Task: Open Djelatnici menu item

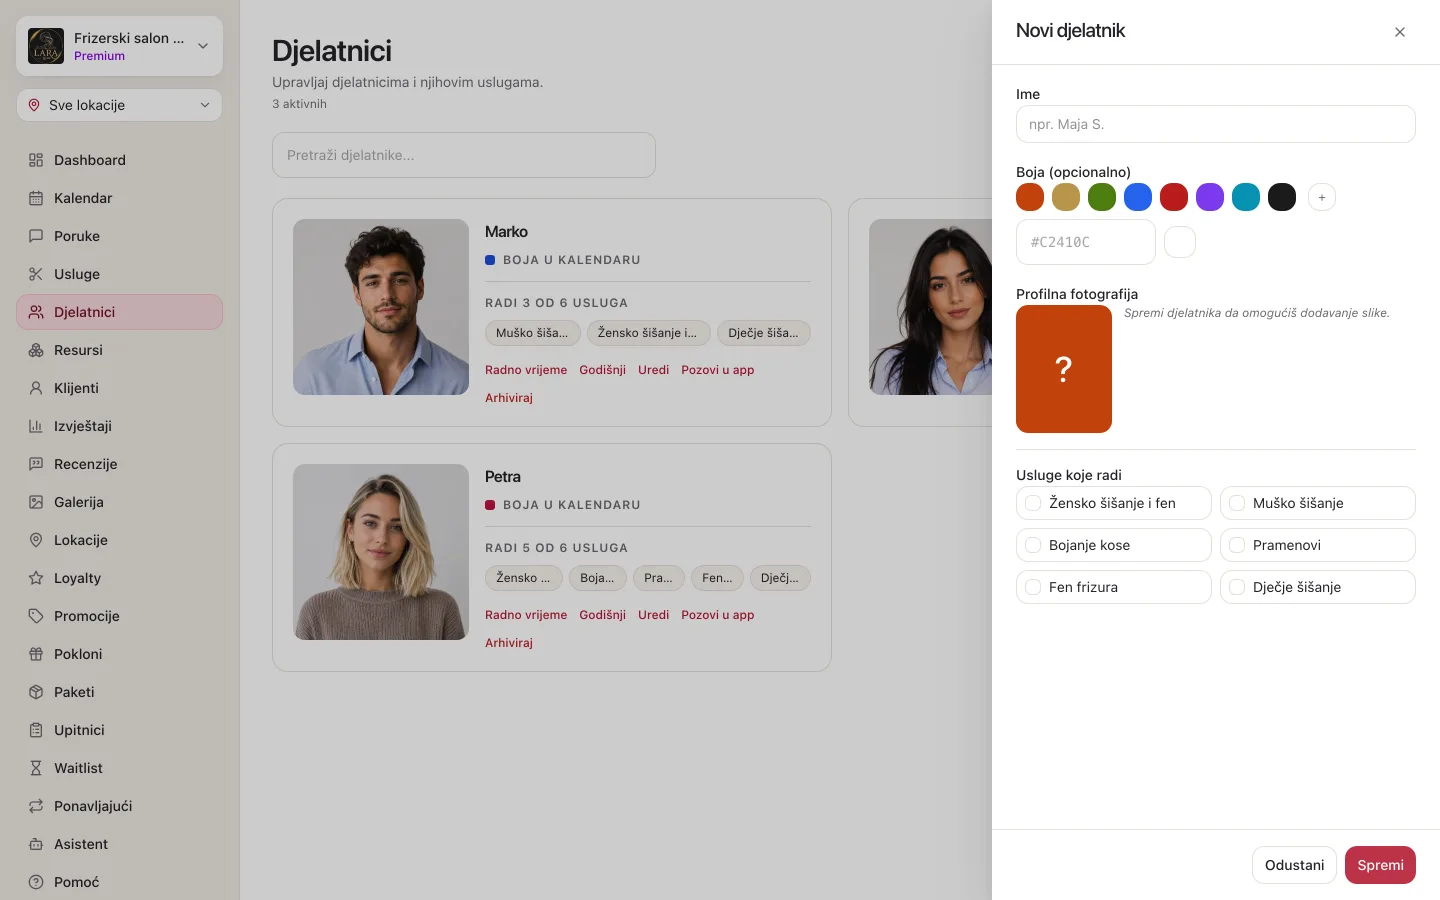Action: (119, 312)
